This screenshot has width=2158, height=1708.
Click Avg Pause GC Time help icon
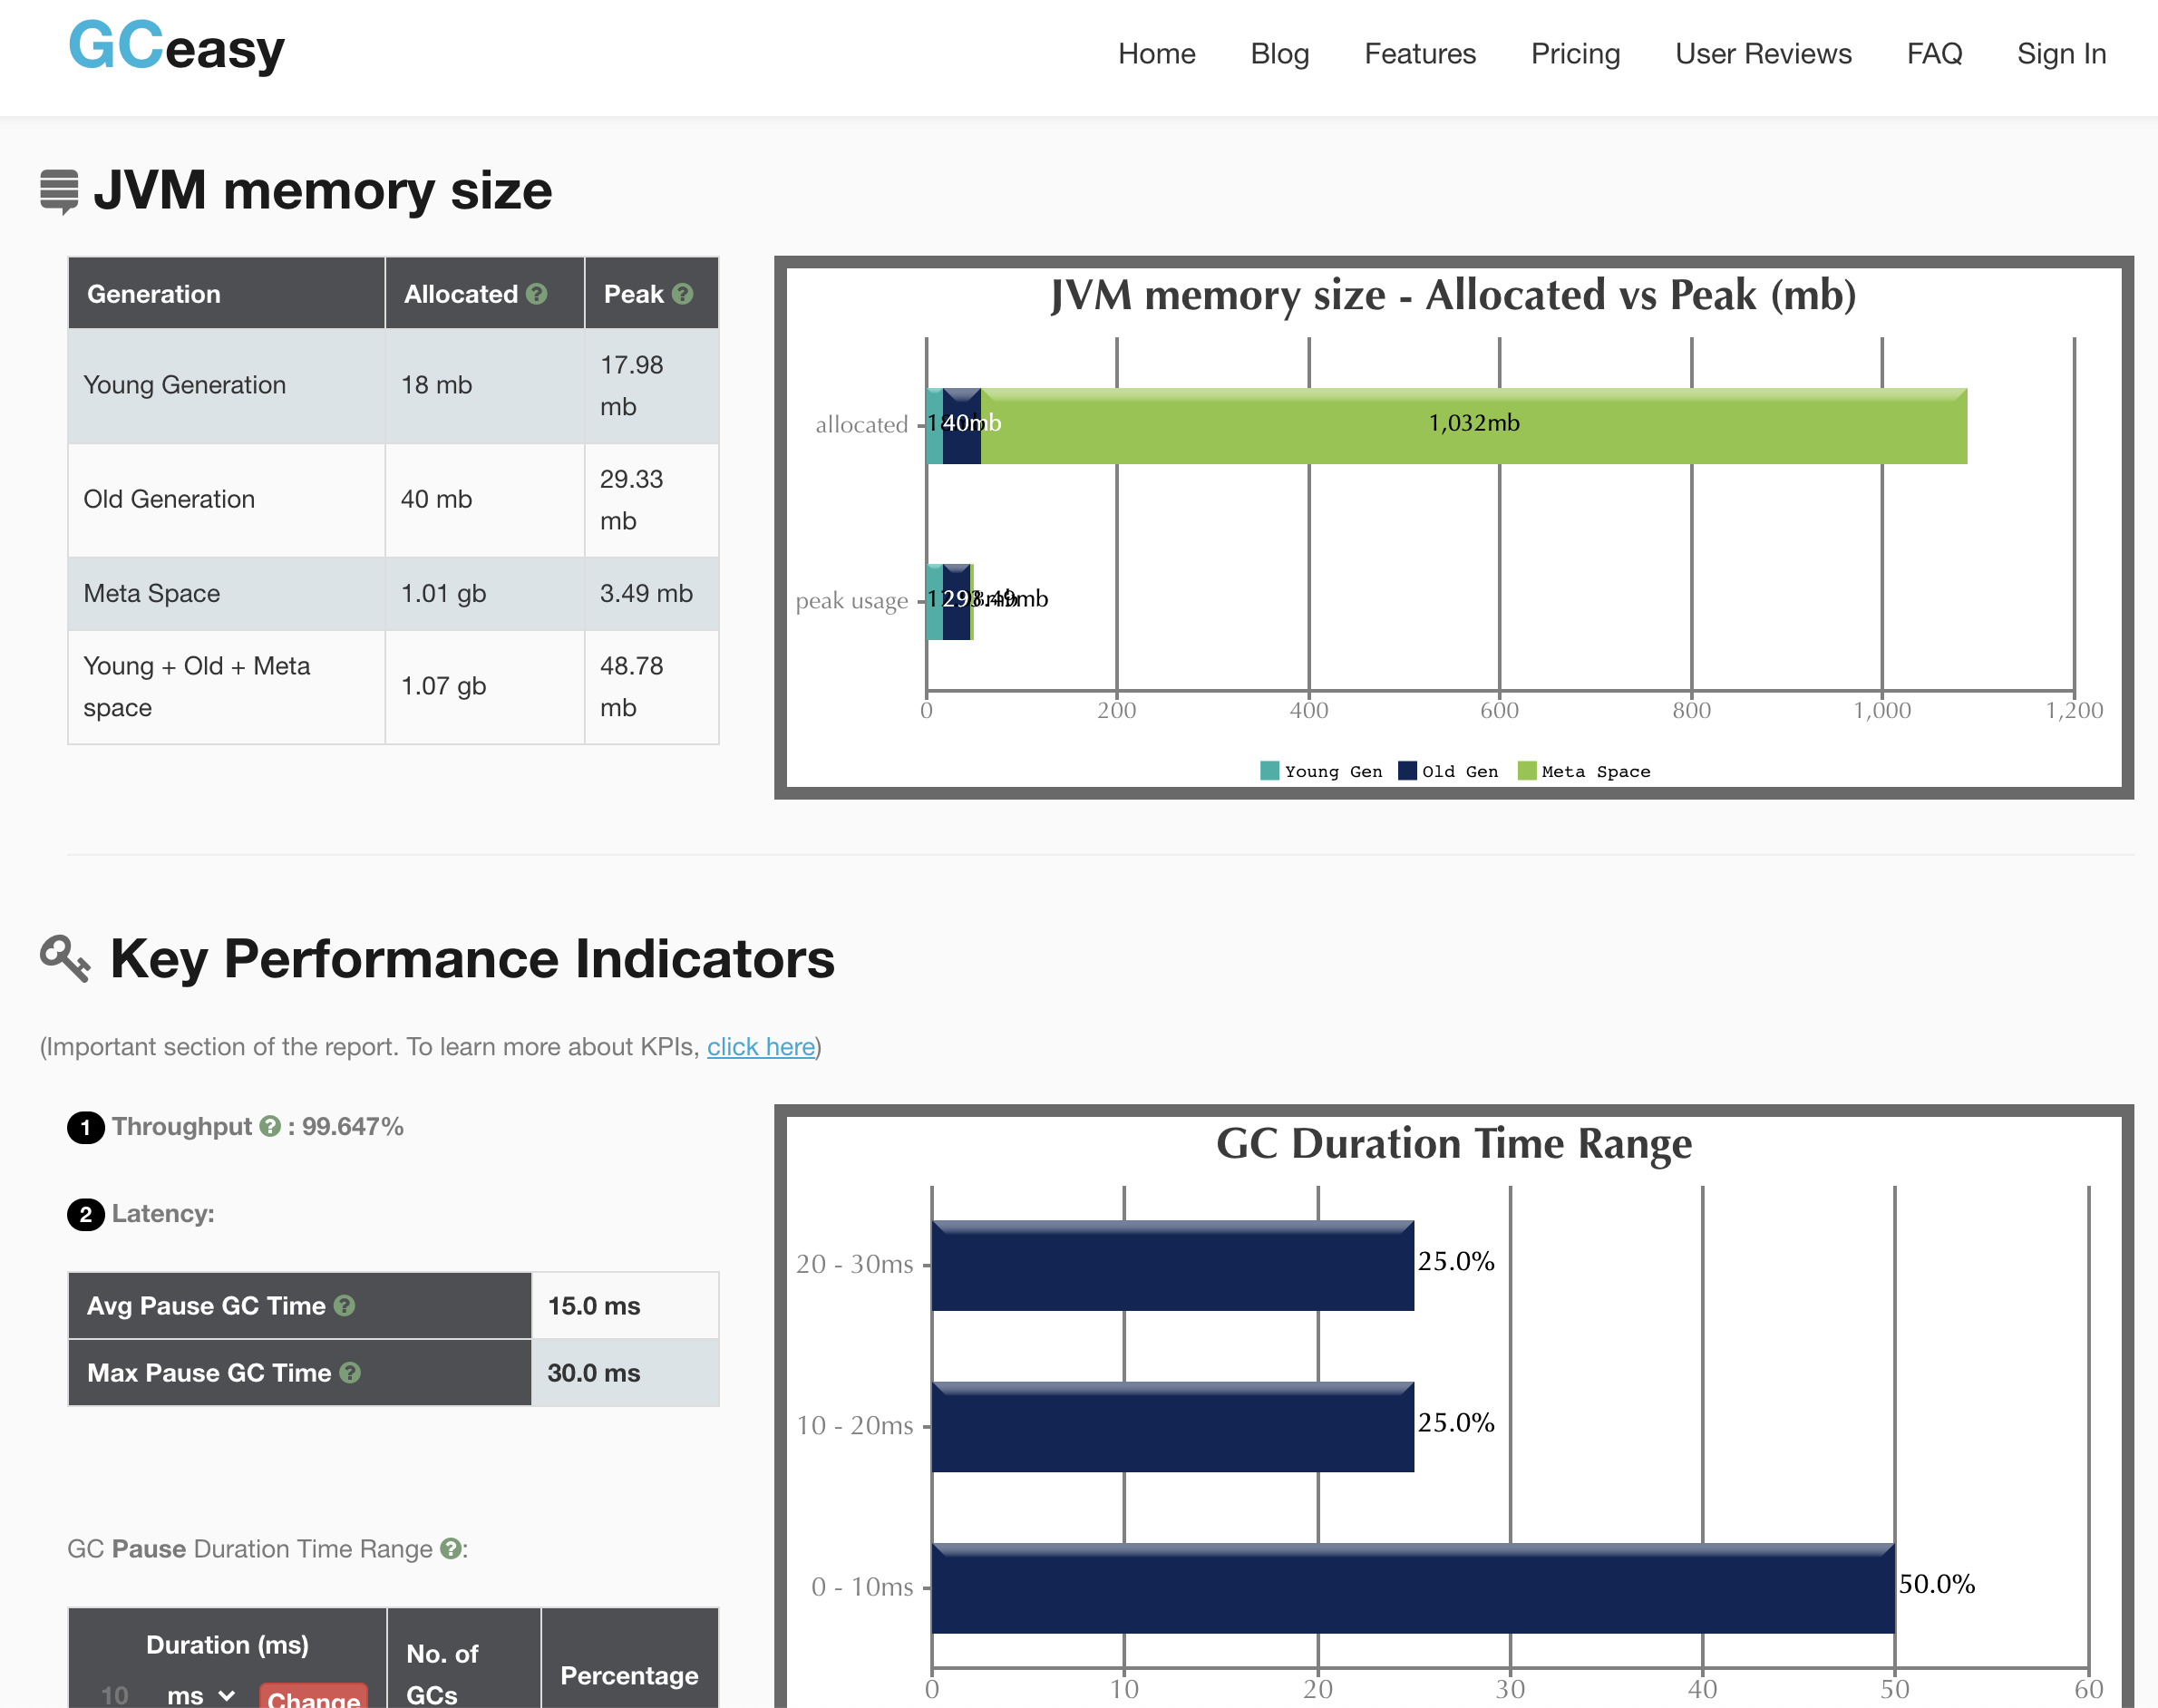pyautogui.click(x=345, y=1306)
